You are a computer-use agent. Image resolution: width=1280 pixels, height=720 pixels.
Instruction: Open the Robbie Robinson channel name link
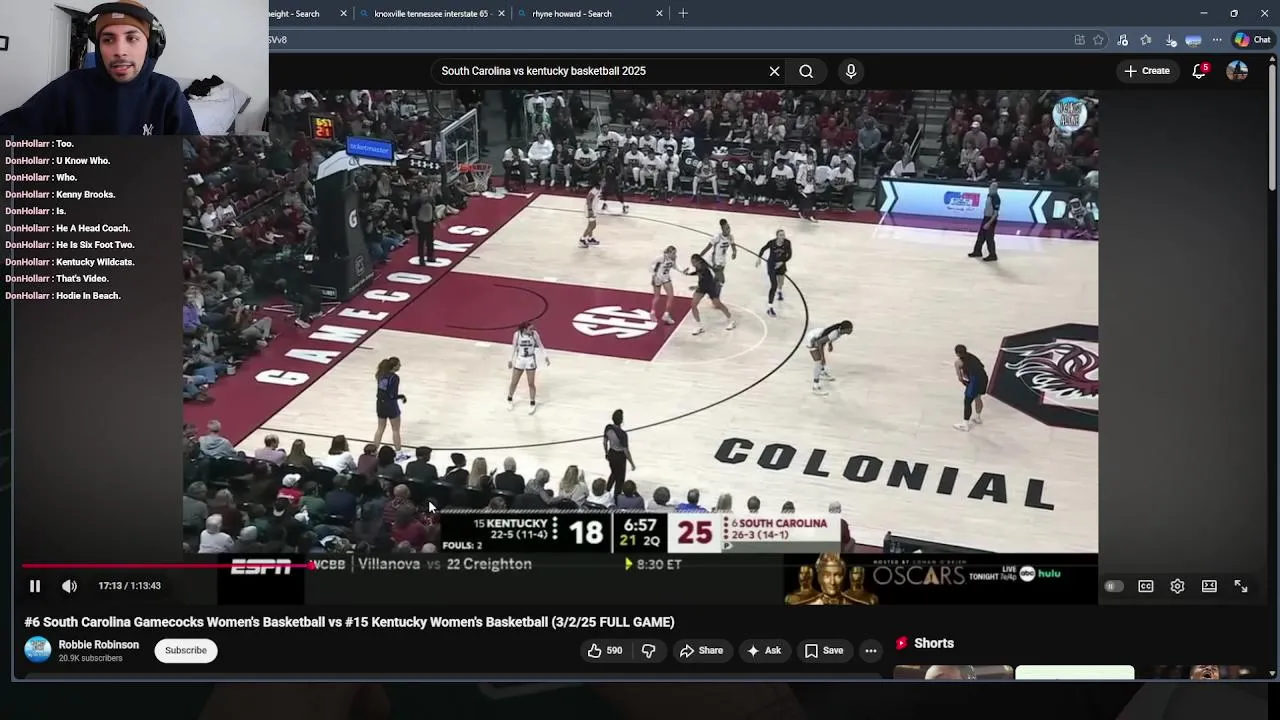pyautogui.click(x=98, y=645)
